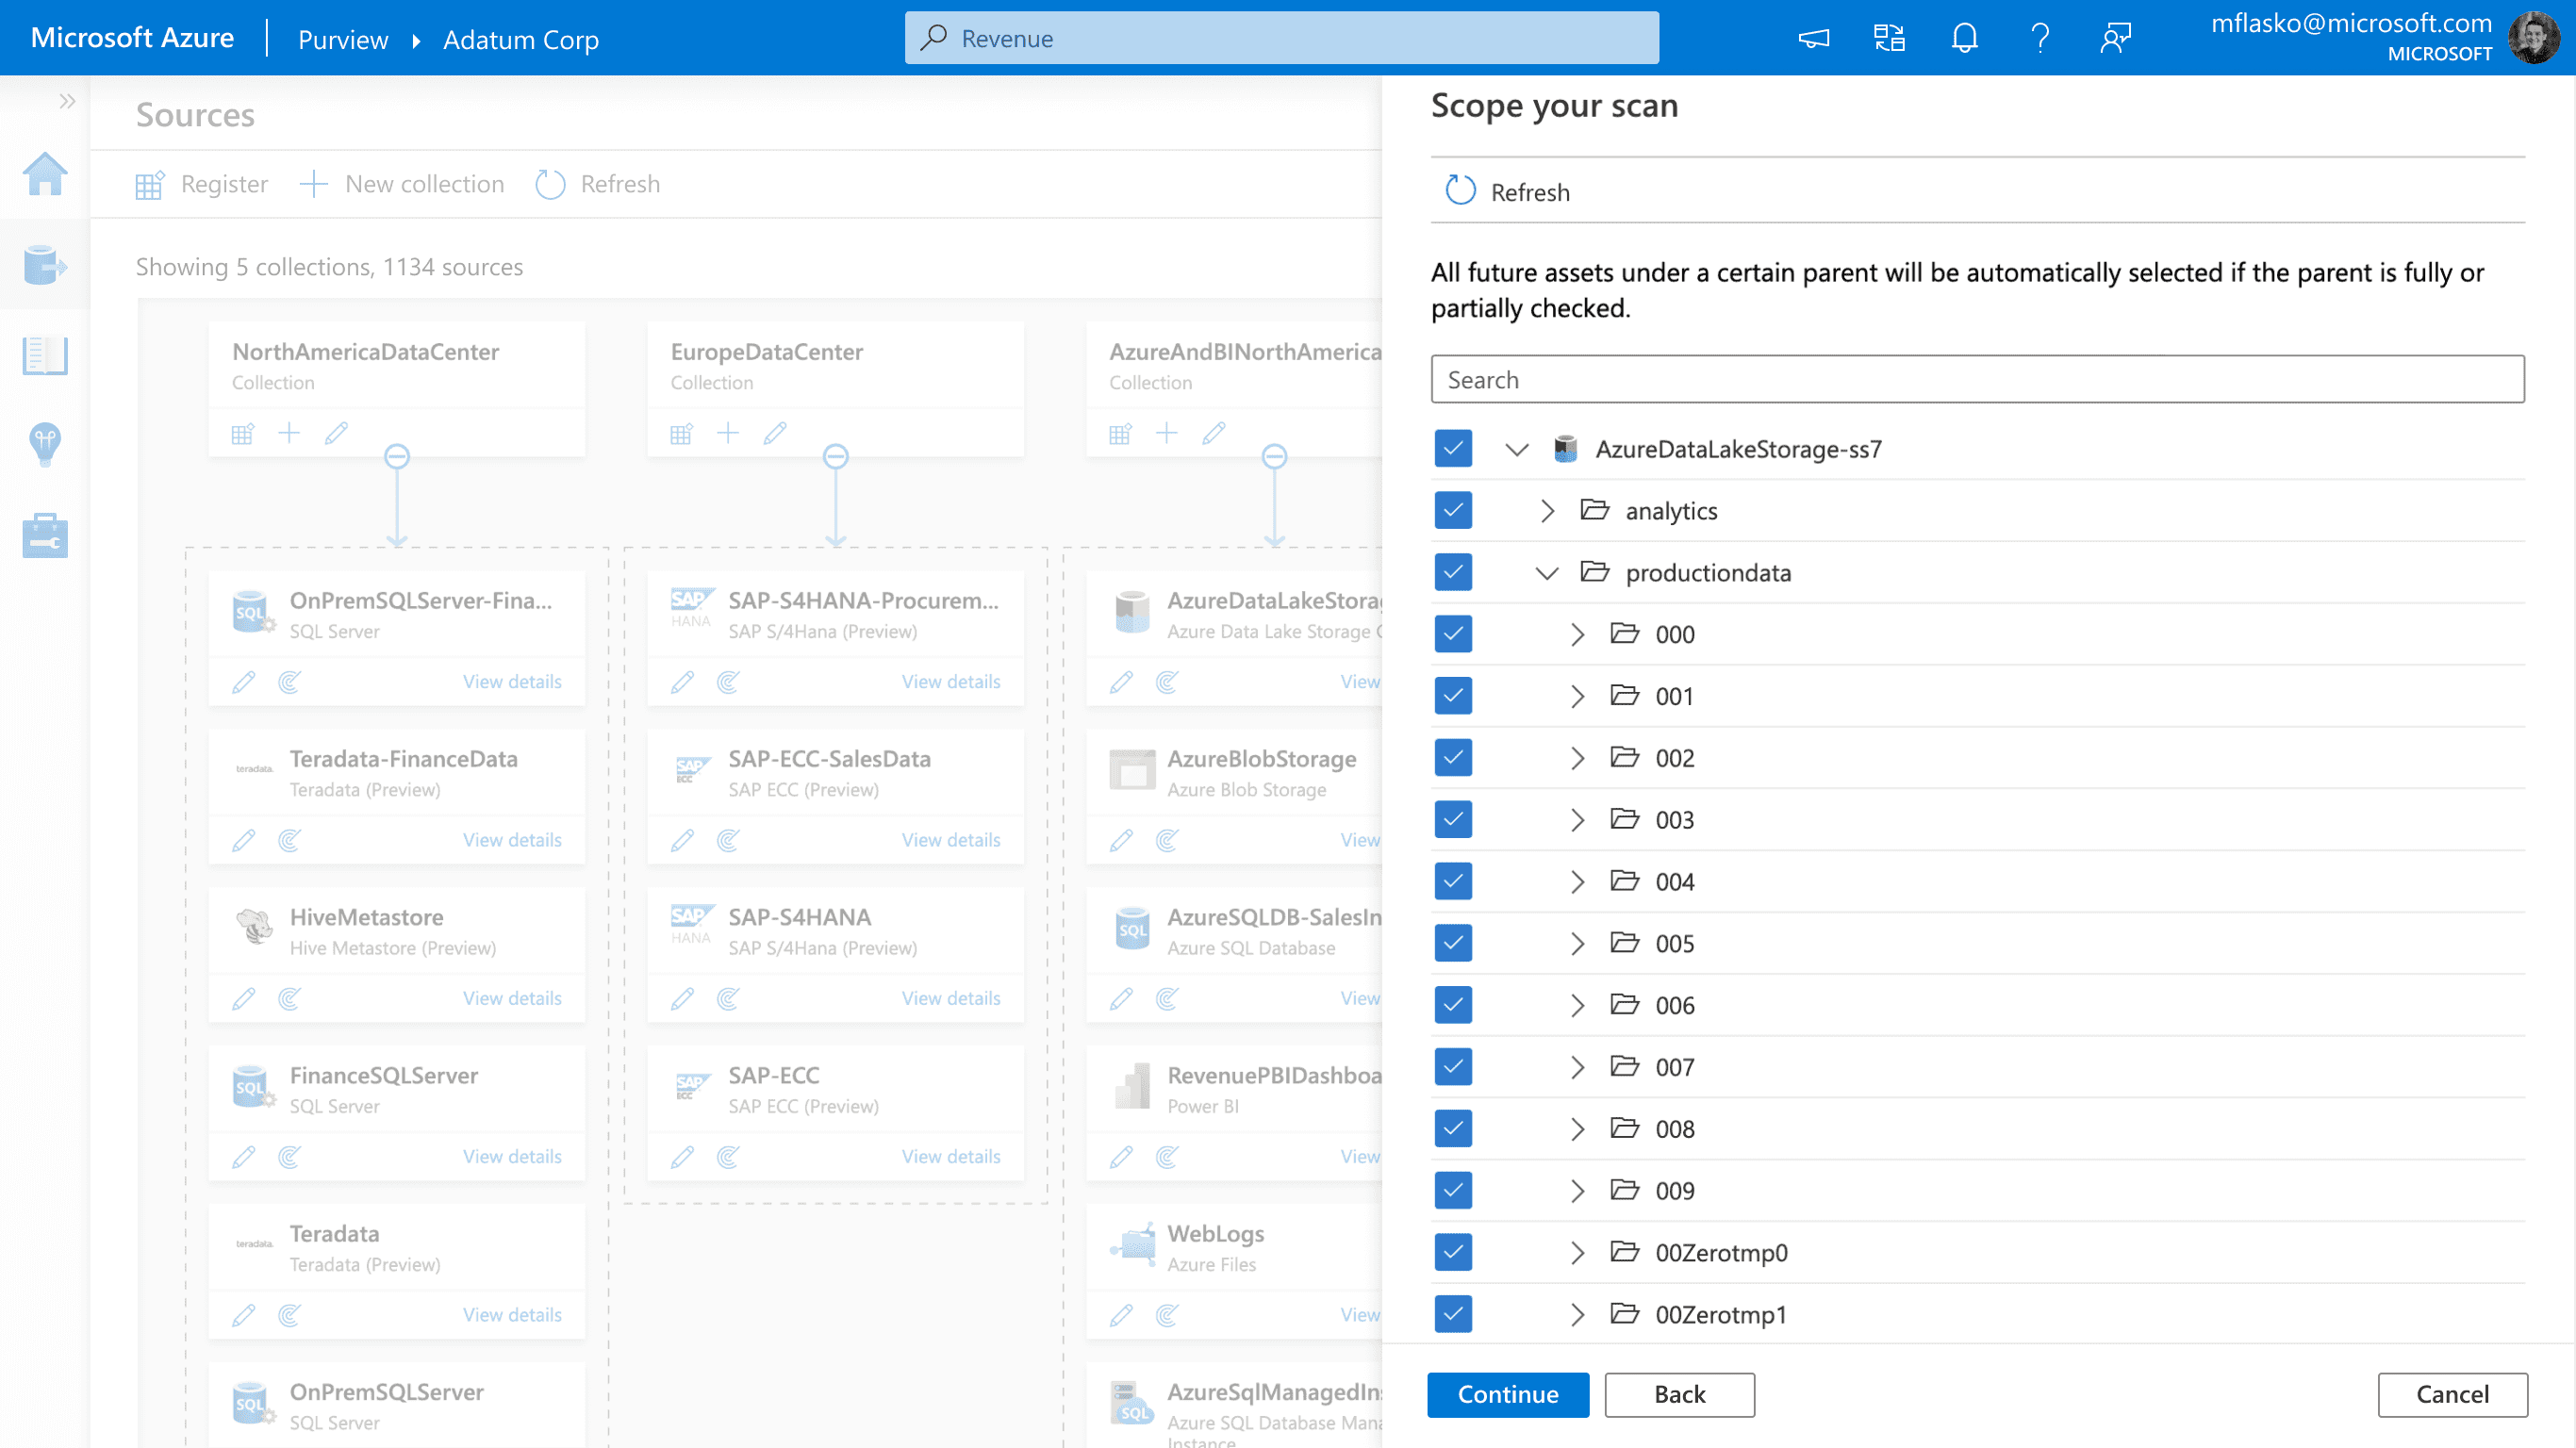
Task: View details of SAP-ECC-SalesData
Action: coord(951,840)
